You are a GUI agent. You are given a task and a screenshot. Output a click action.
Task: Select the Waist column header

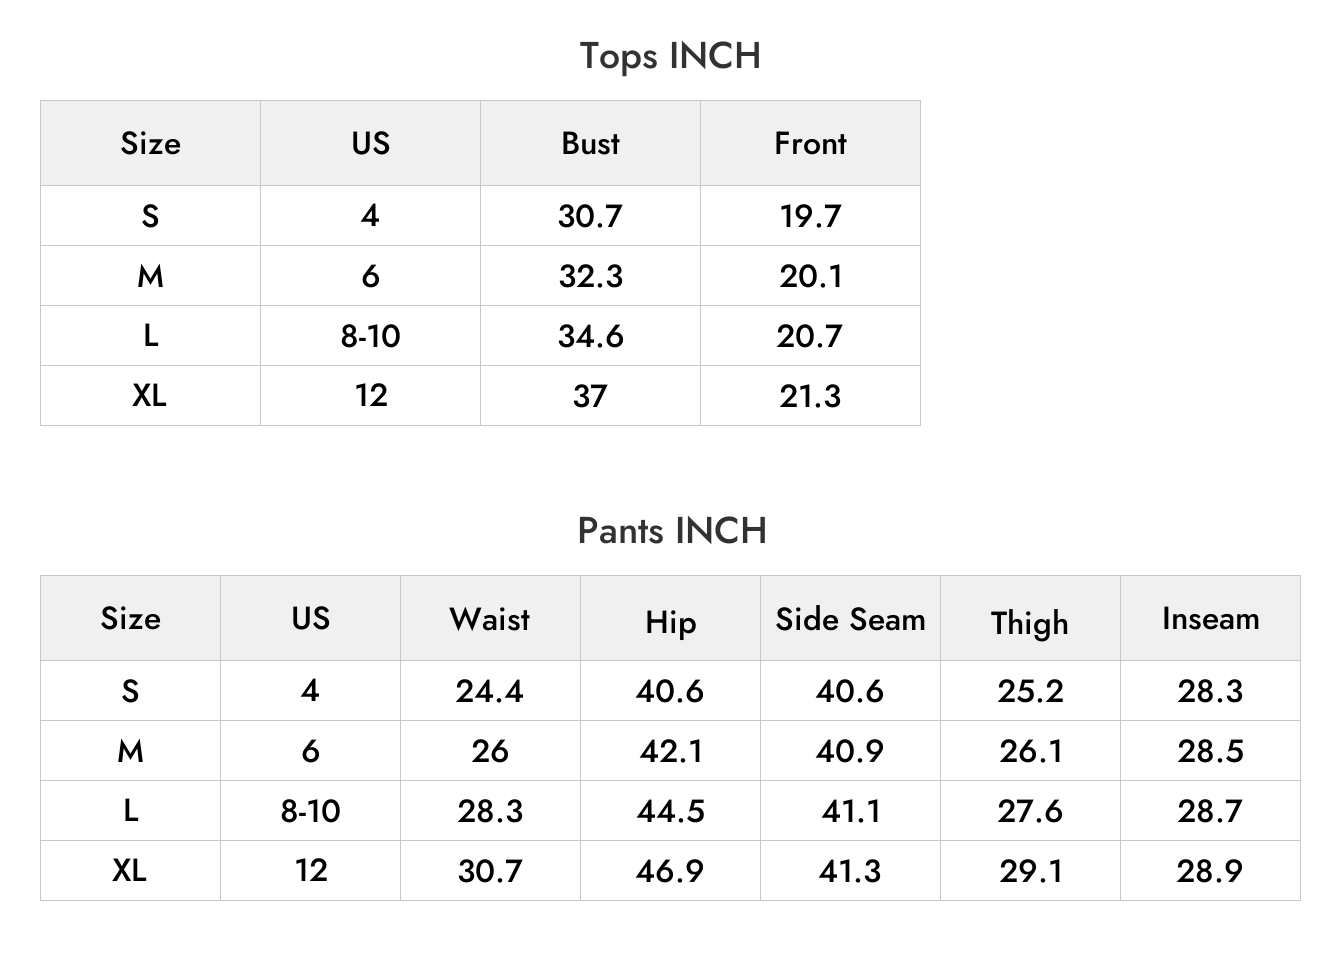point(490,618)
